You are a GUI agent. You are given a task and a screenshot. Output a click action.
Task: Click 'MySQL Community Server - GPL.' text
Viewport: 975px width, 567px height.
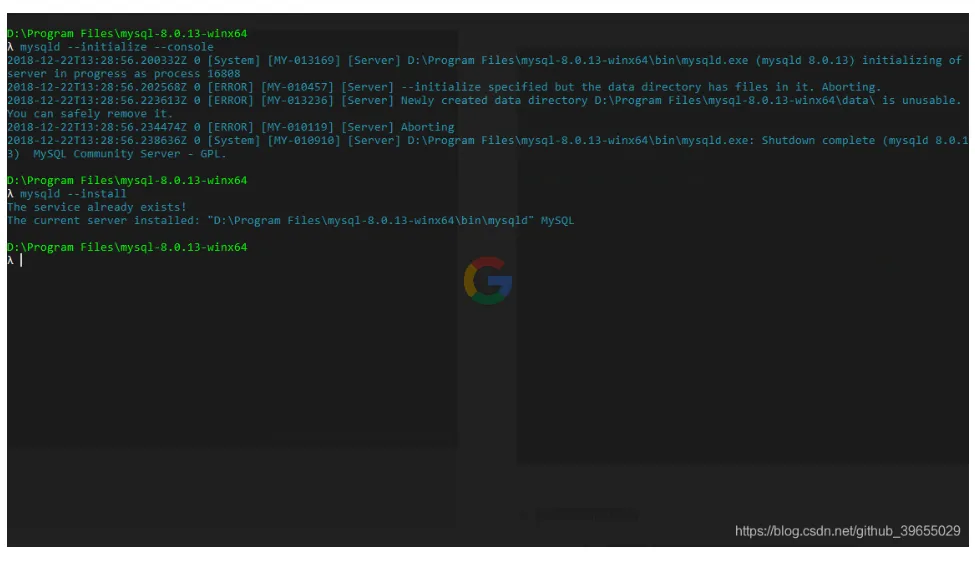click(130, 154)
